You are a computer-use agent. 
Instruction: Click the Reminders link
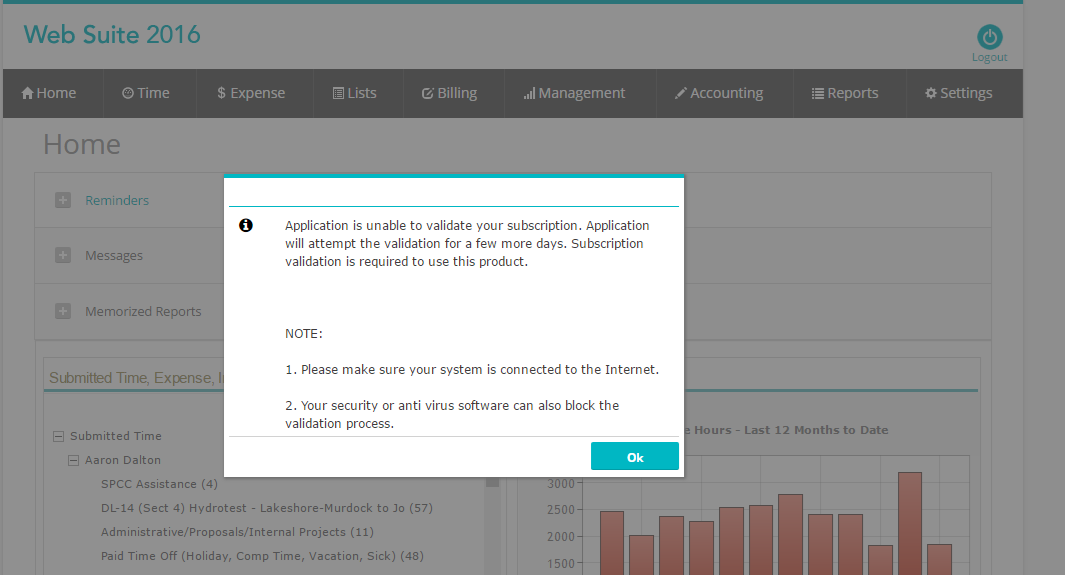click(x=117, y=200)
